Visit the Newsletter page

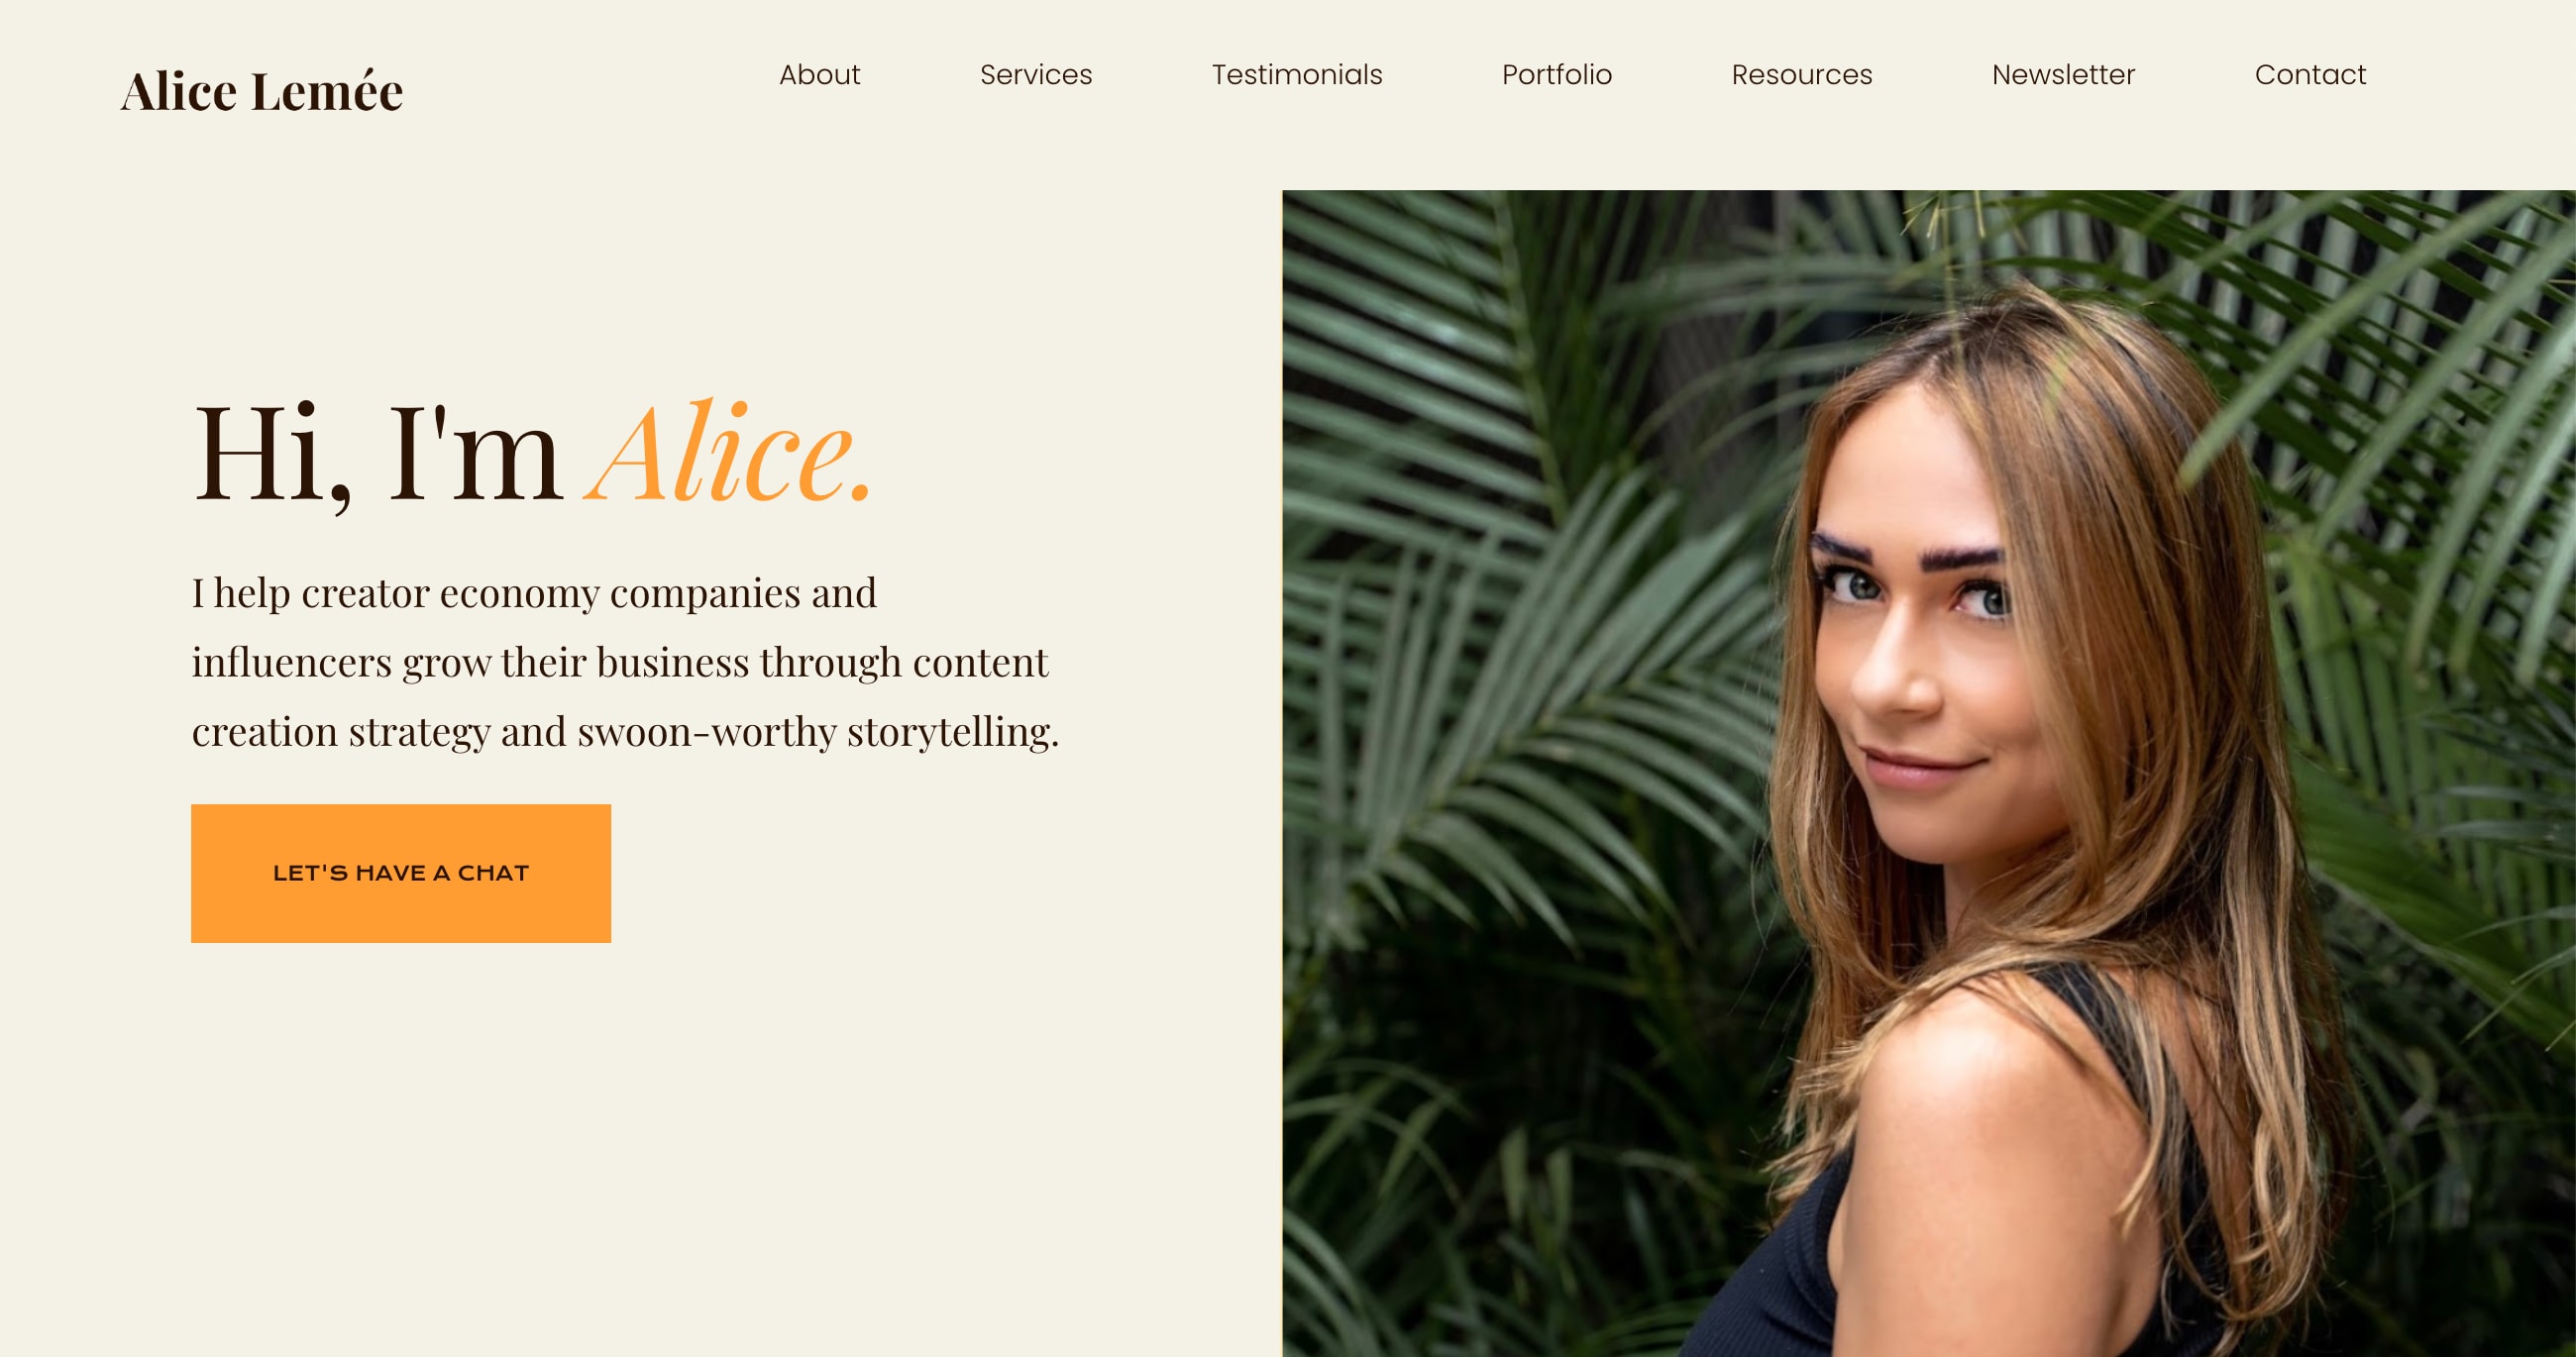2063,75
